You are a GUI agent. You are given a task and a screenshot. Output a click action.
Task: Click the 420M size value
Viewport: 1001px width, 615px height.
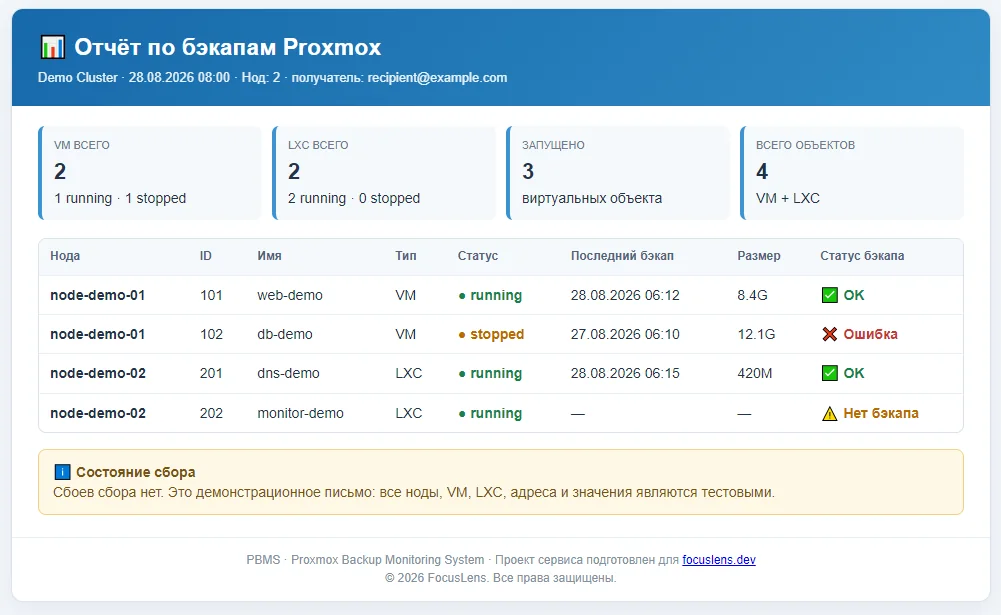(755, 373)
